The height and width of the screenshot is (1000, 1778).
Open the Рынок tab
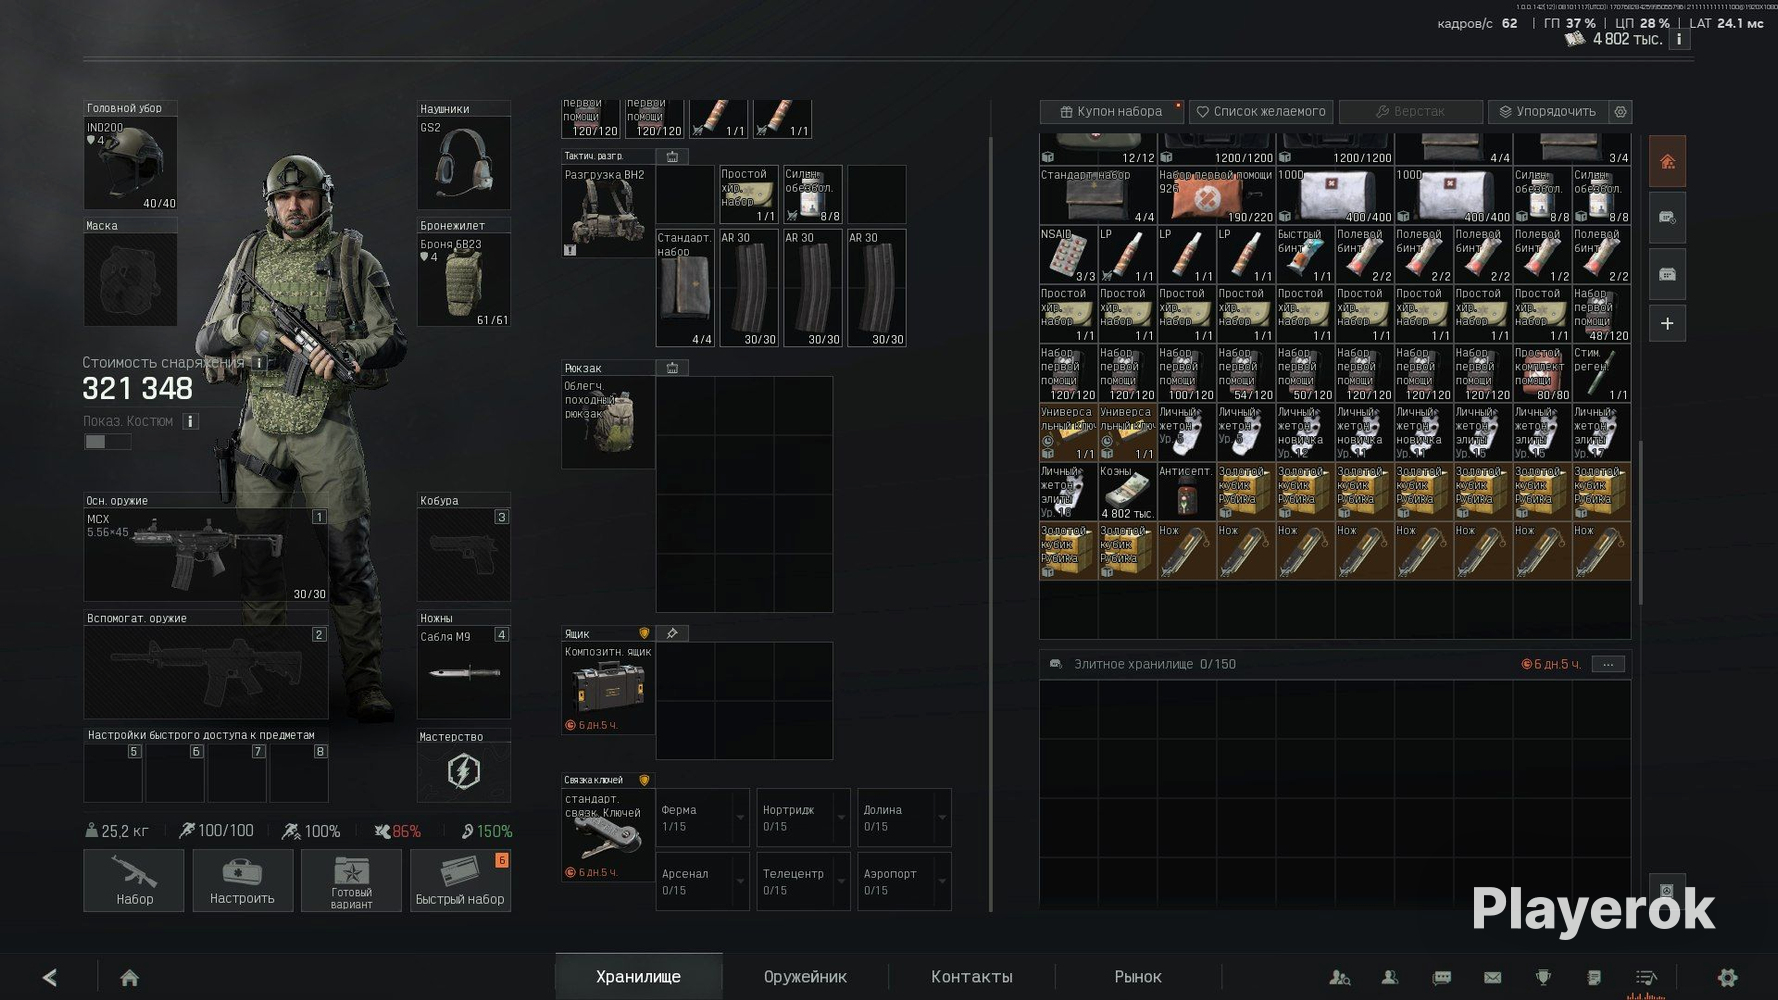[1138, 976]
